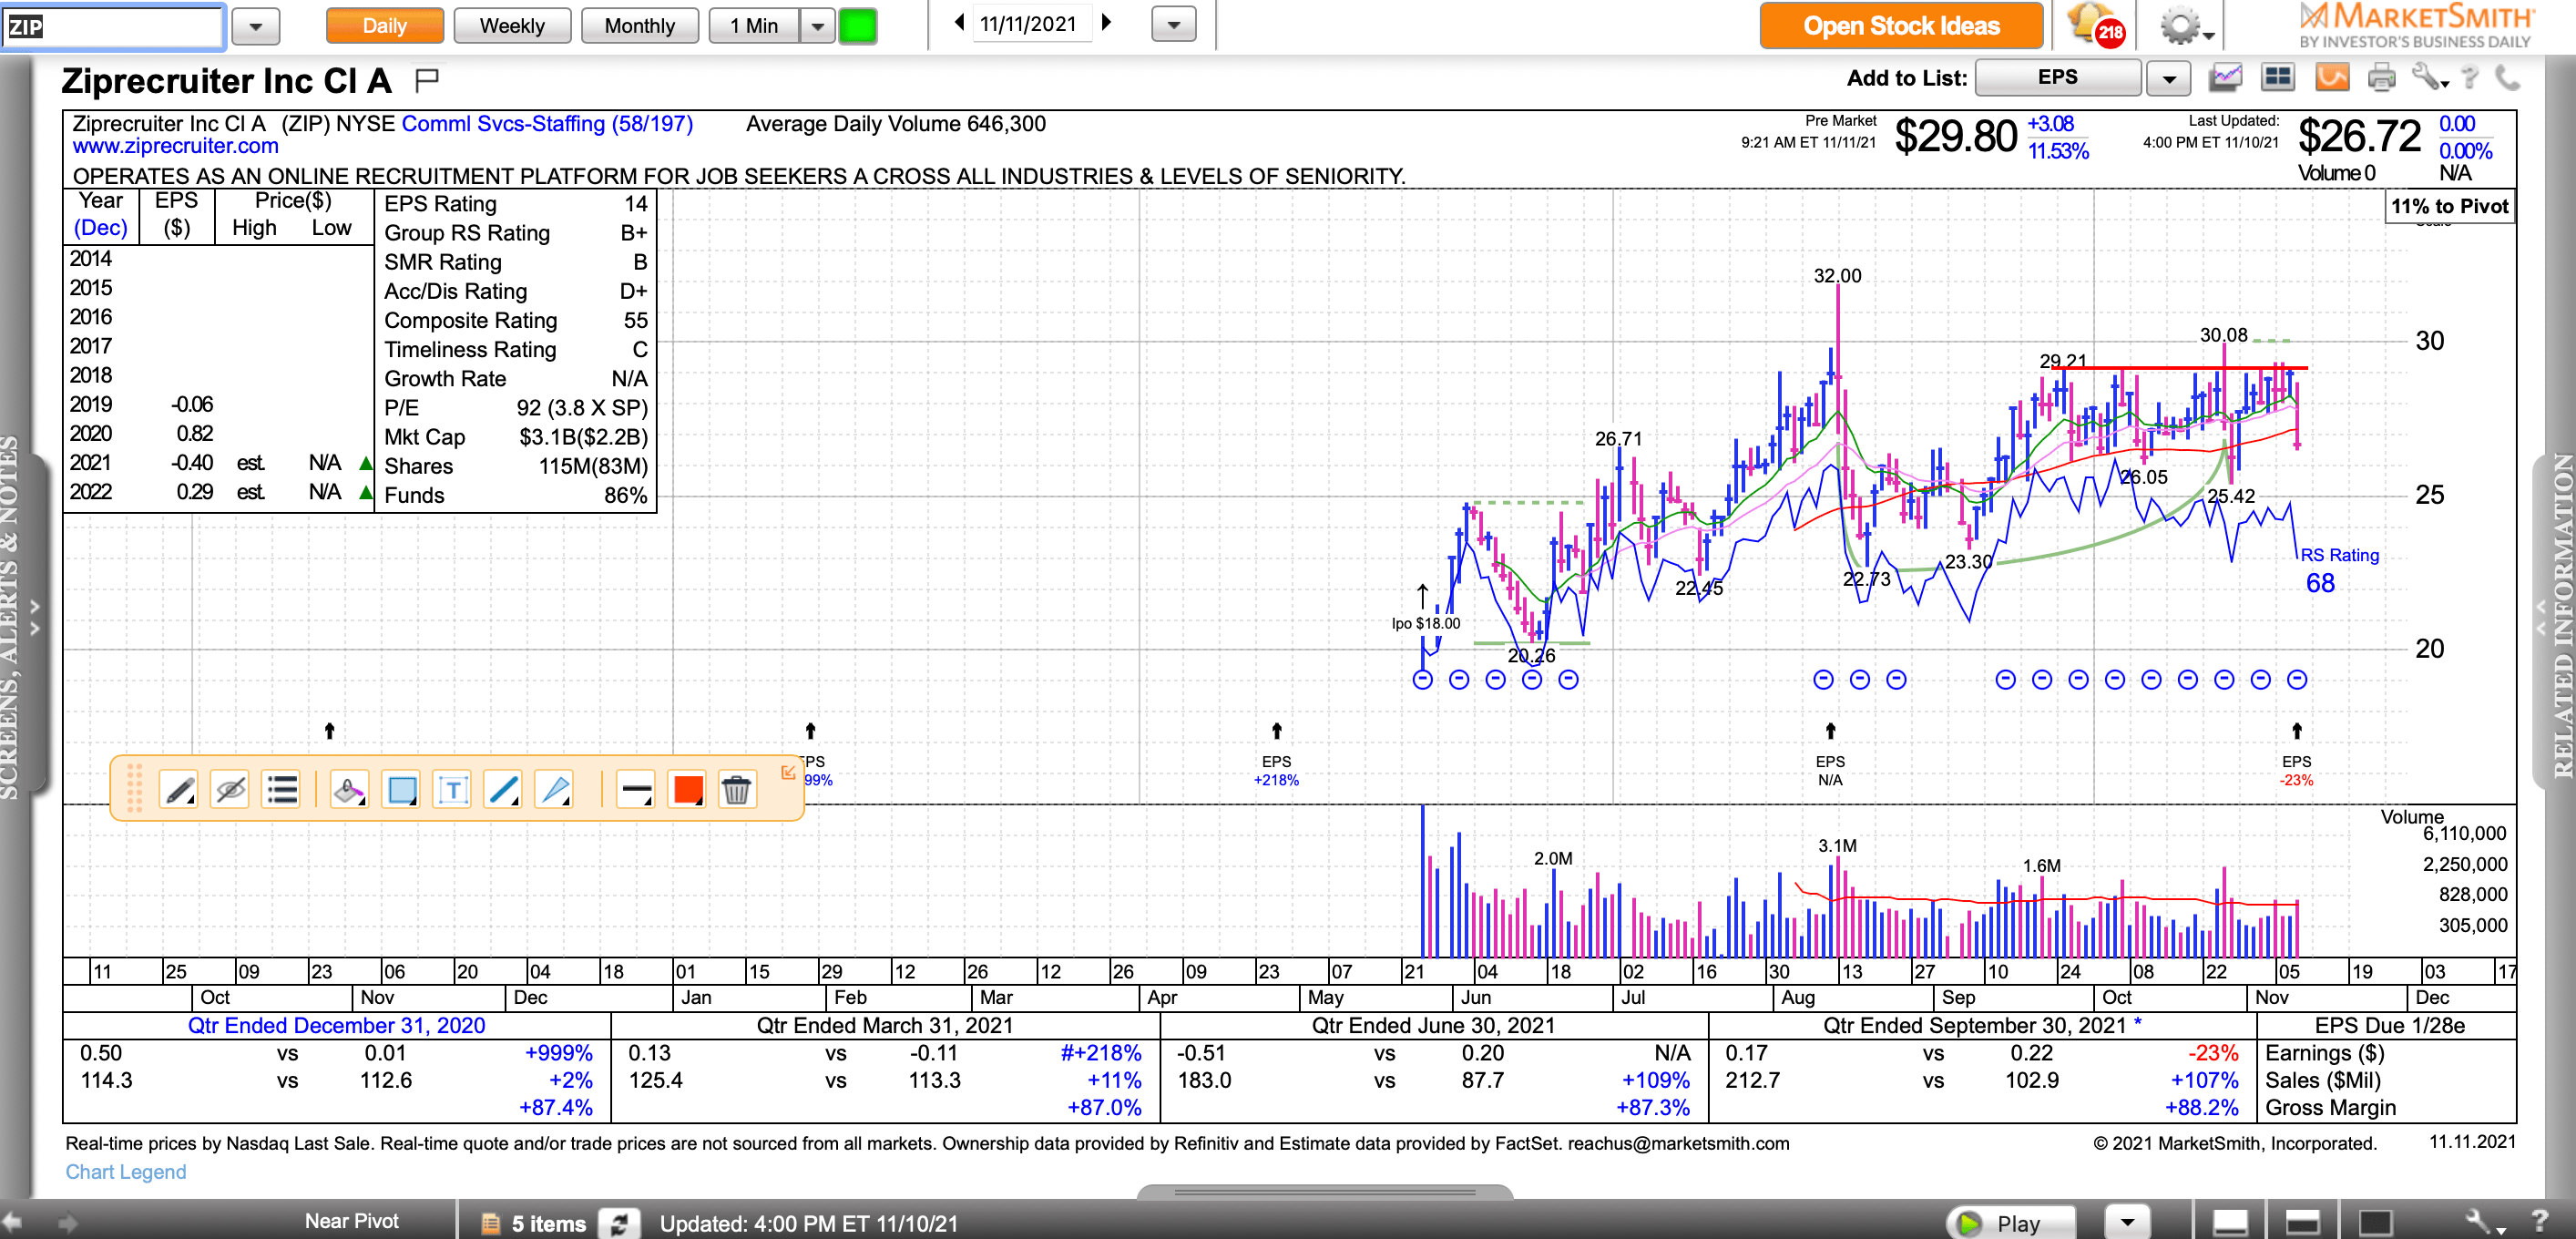Screen dimensions: 2576x1239
Task: Open Qtr Ended December 31, 2020 link
Action: tap(336, 1026)
